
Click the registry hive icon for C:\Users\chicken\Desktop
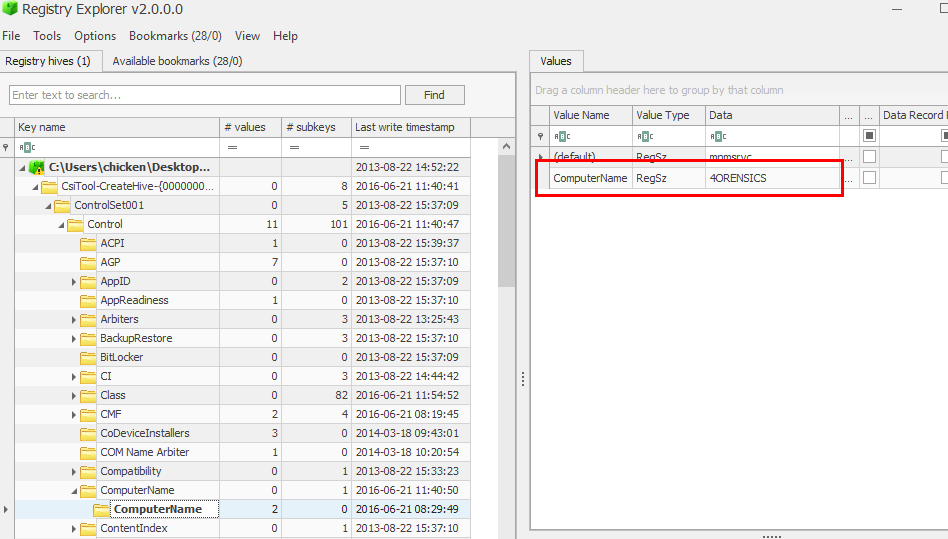pyautogui.click(x=37, y=167)
